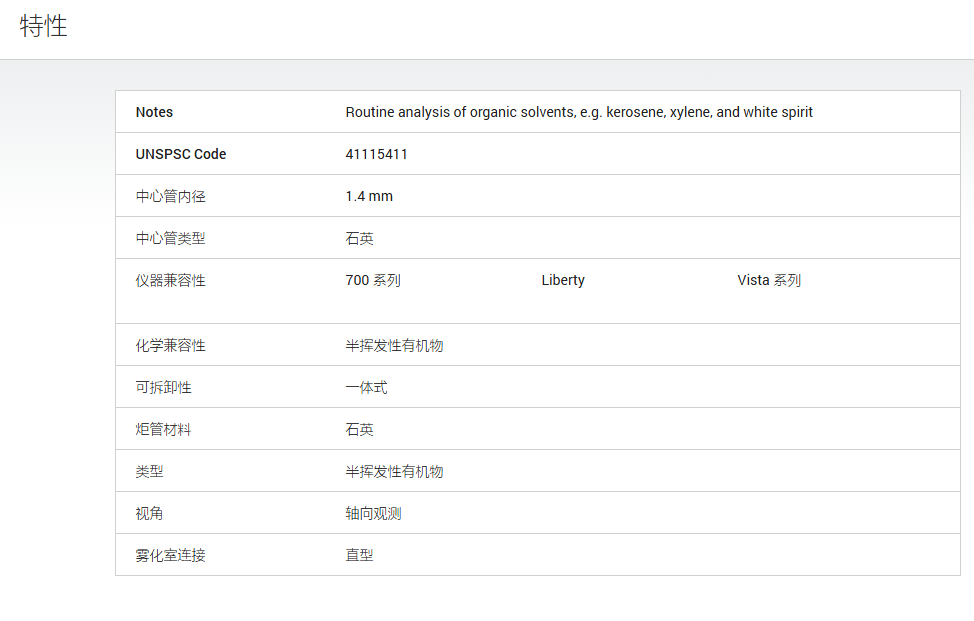974x621 pixels.
Task: Select the Notes row label
Action: point(154,112)
